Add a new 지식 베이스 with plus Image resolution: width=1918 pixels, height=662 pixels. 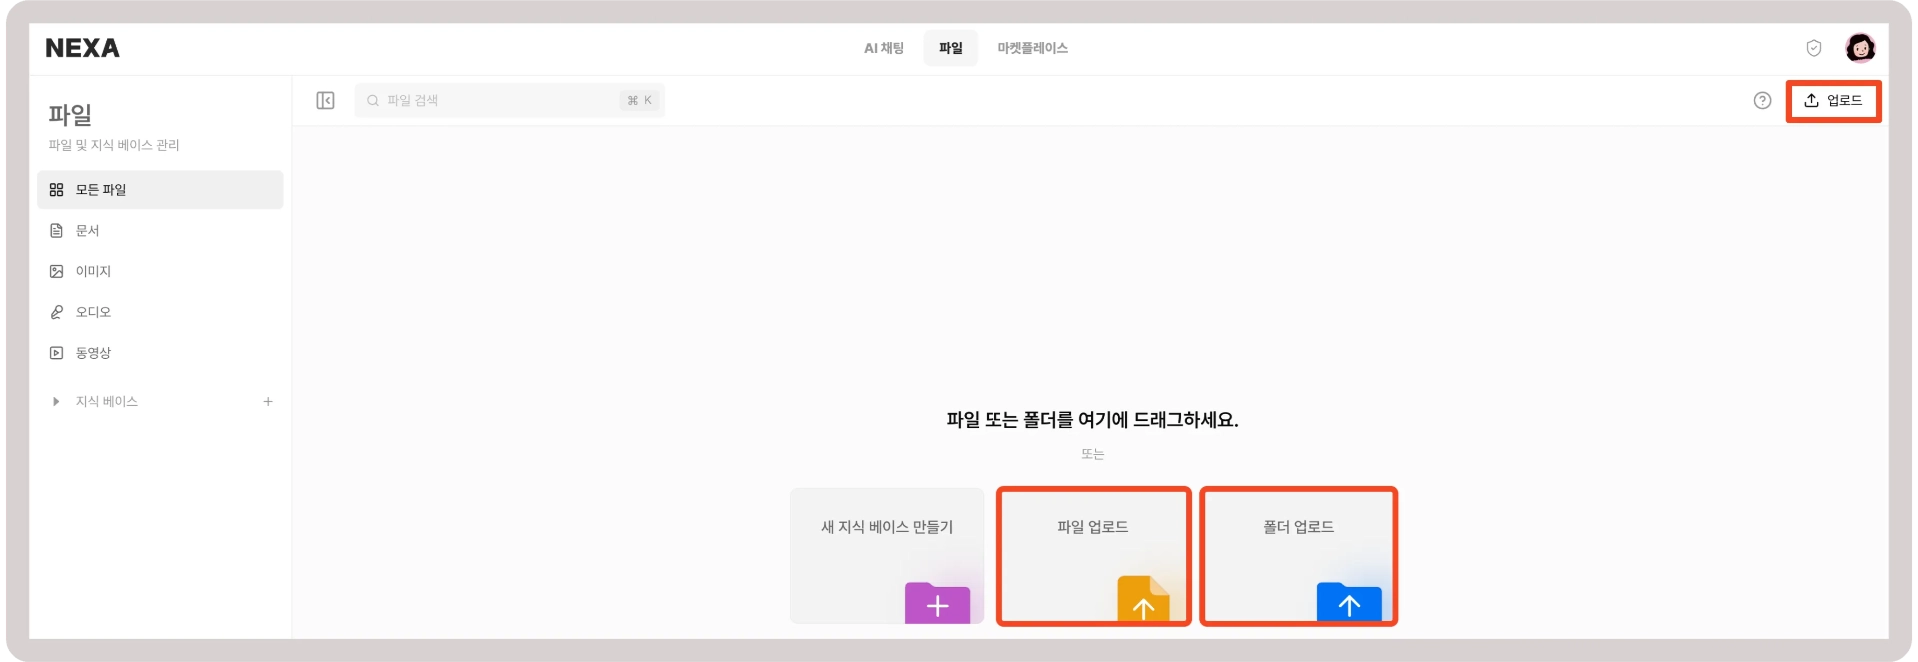268,401
